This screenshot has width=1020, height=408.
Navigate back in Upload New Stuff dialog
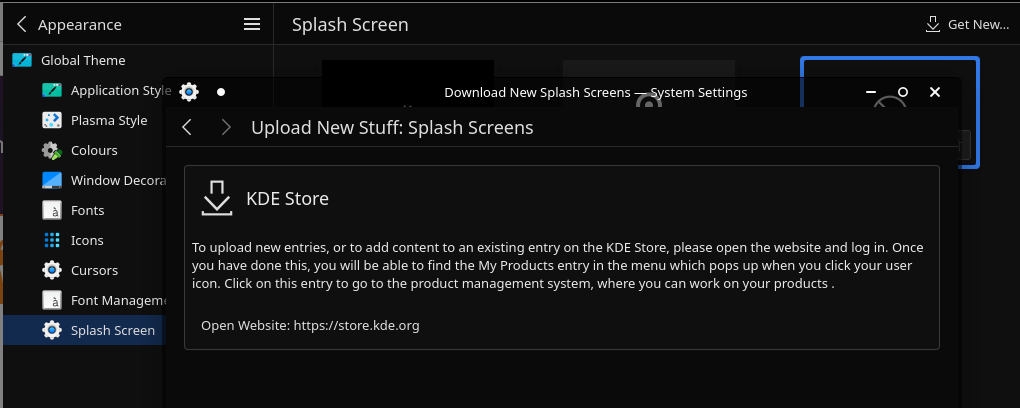(187, 128)
